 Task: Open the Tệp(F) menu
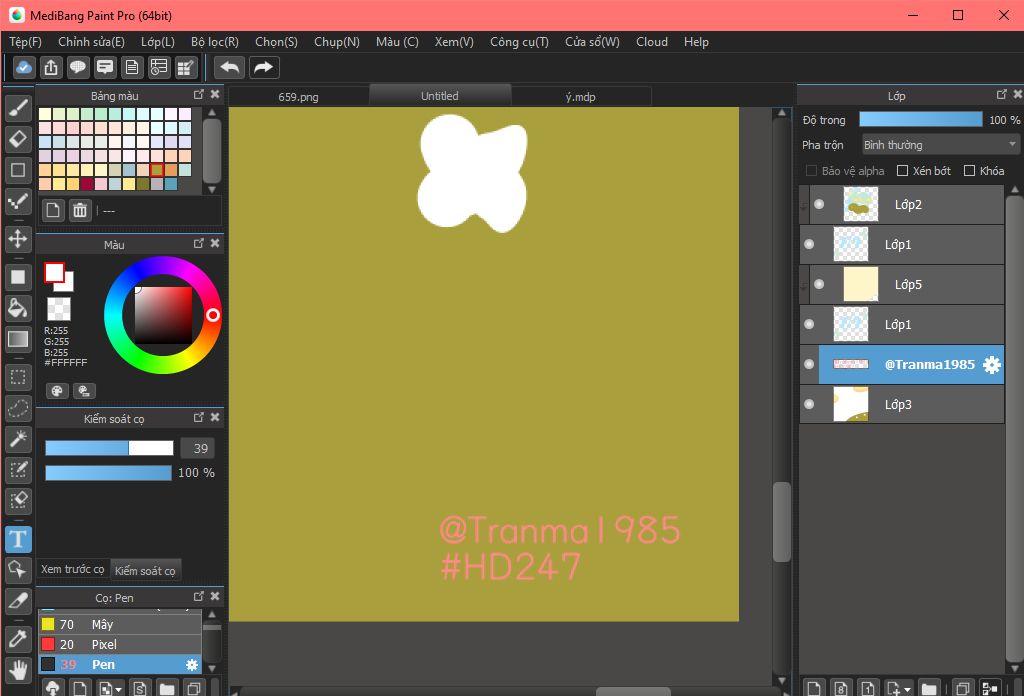coord(25,42)
